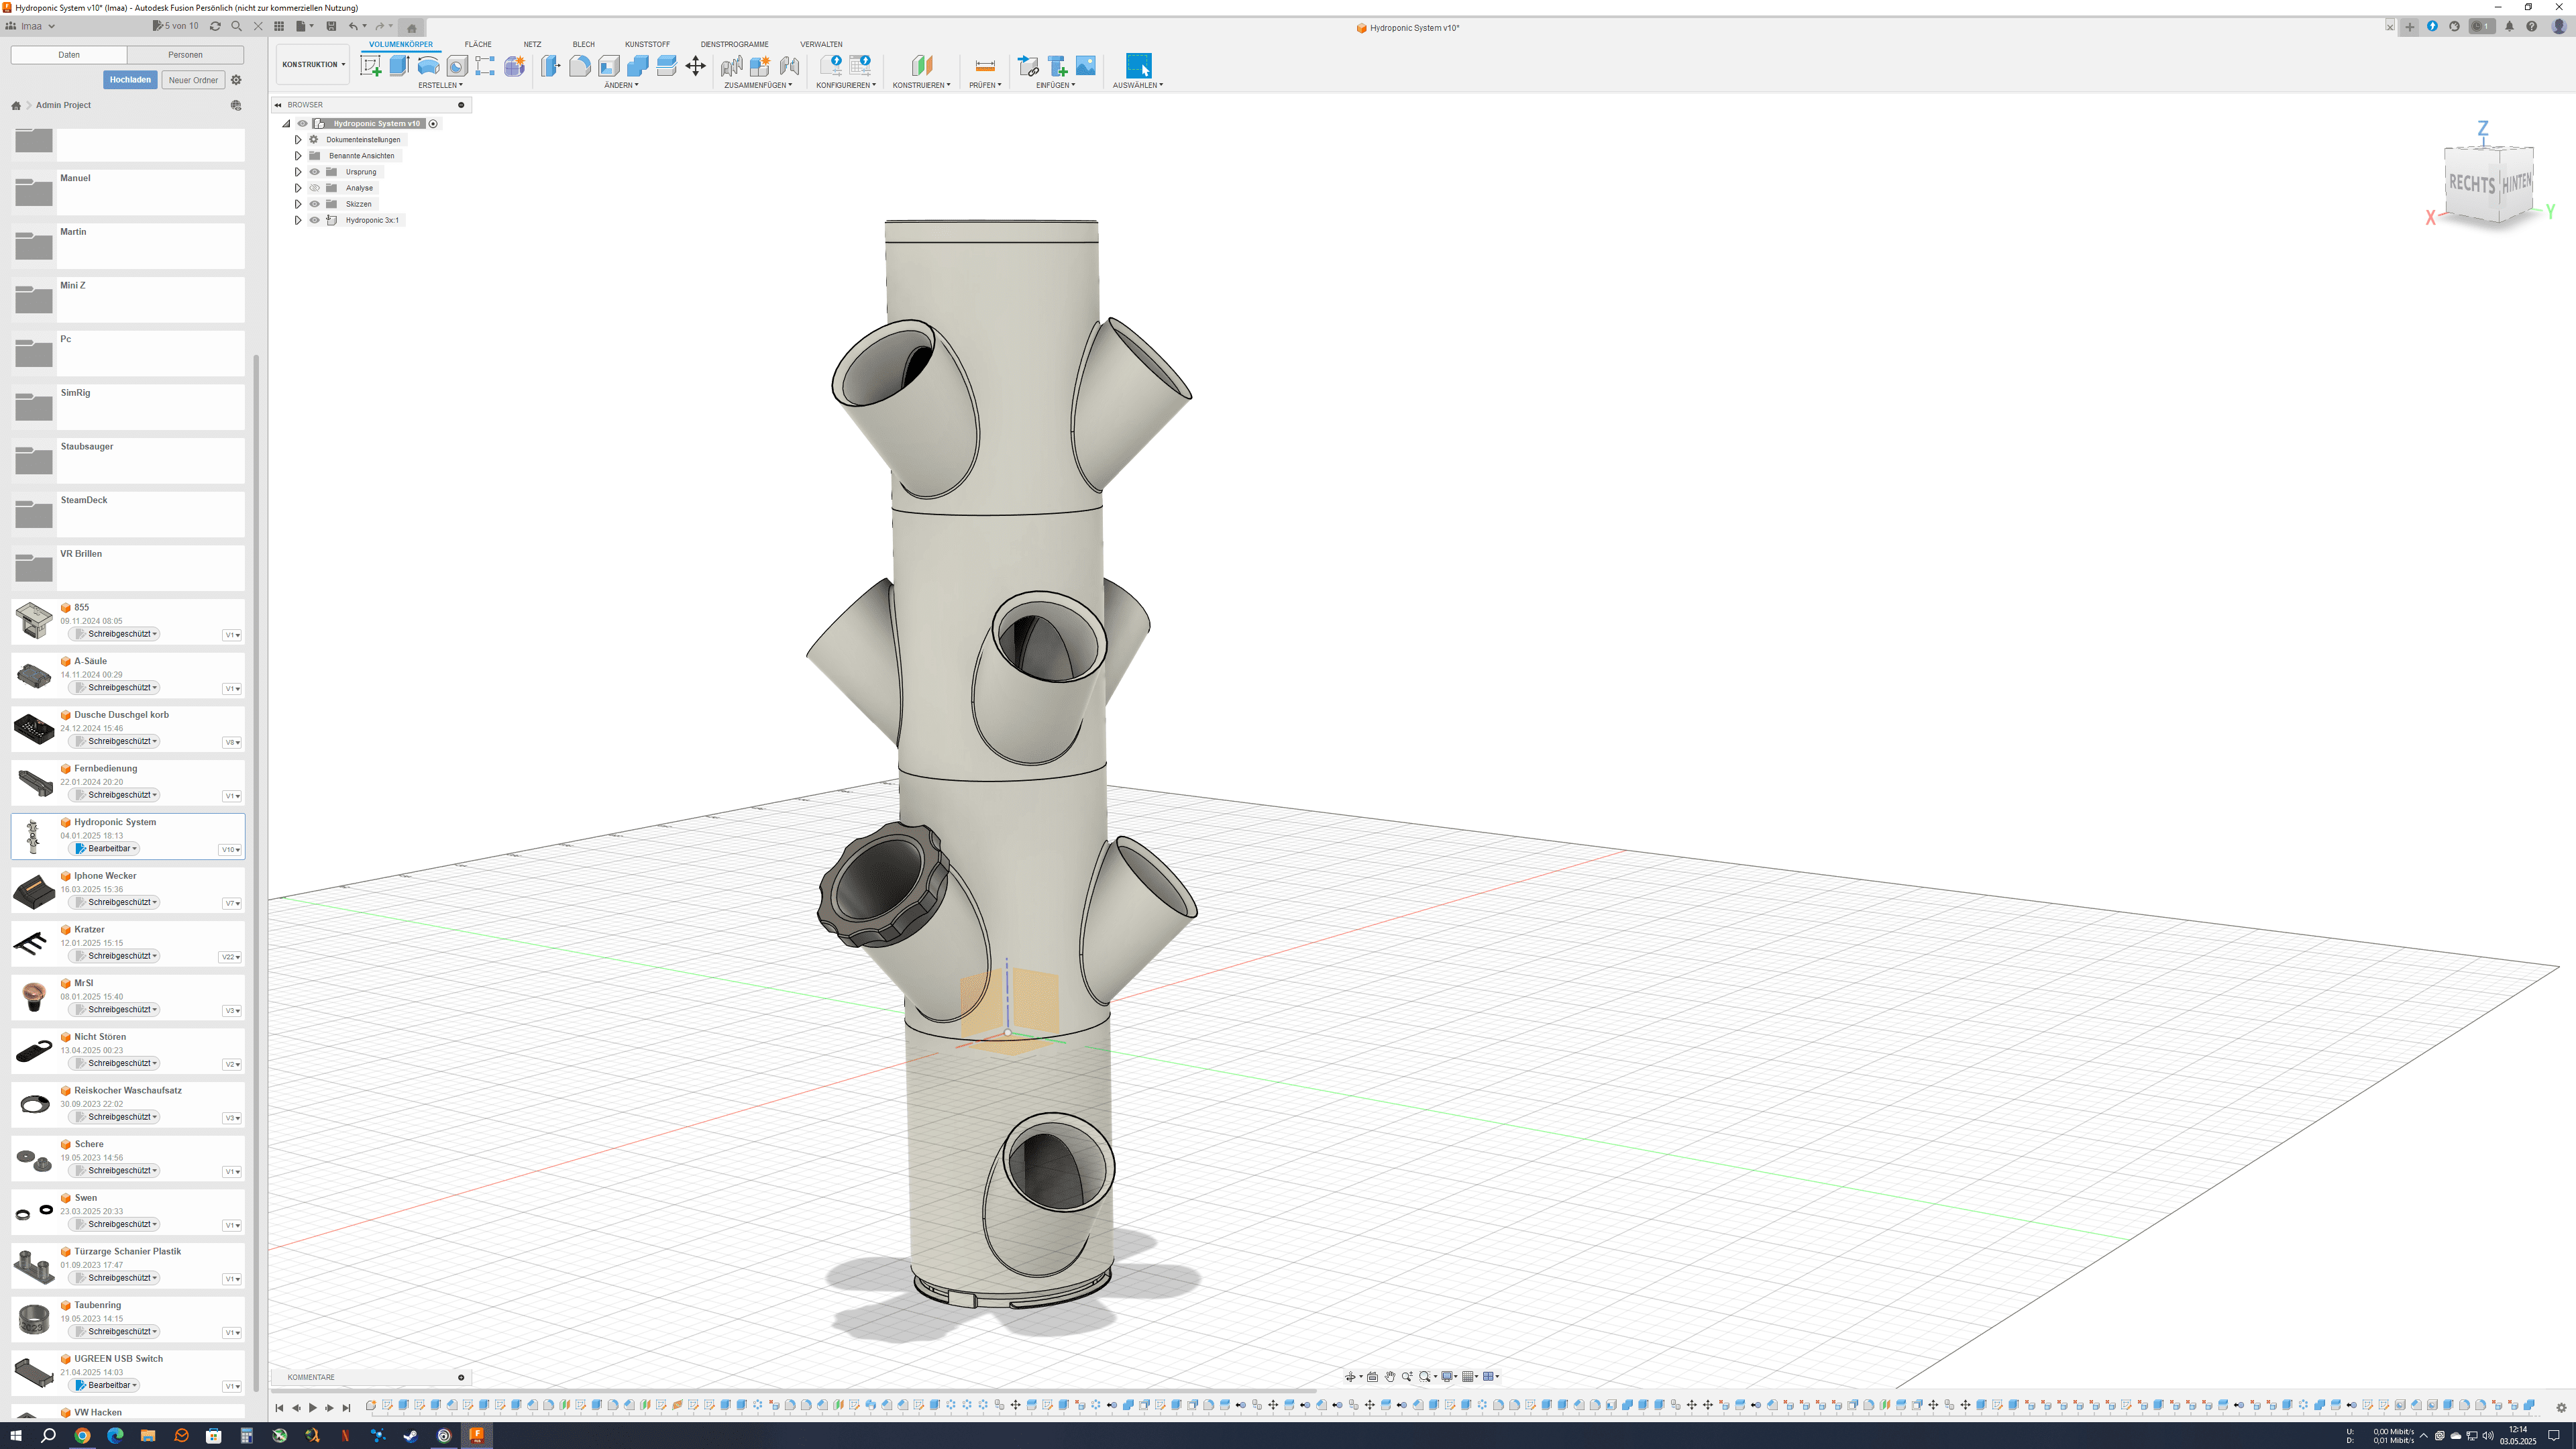The height and width of the screenshot is (1449, 2576).
Task: Switch to the FLÄCHE tab
Action: (477, 44)
